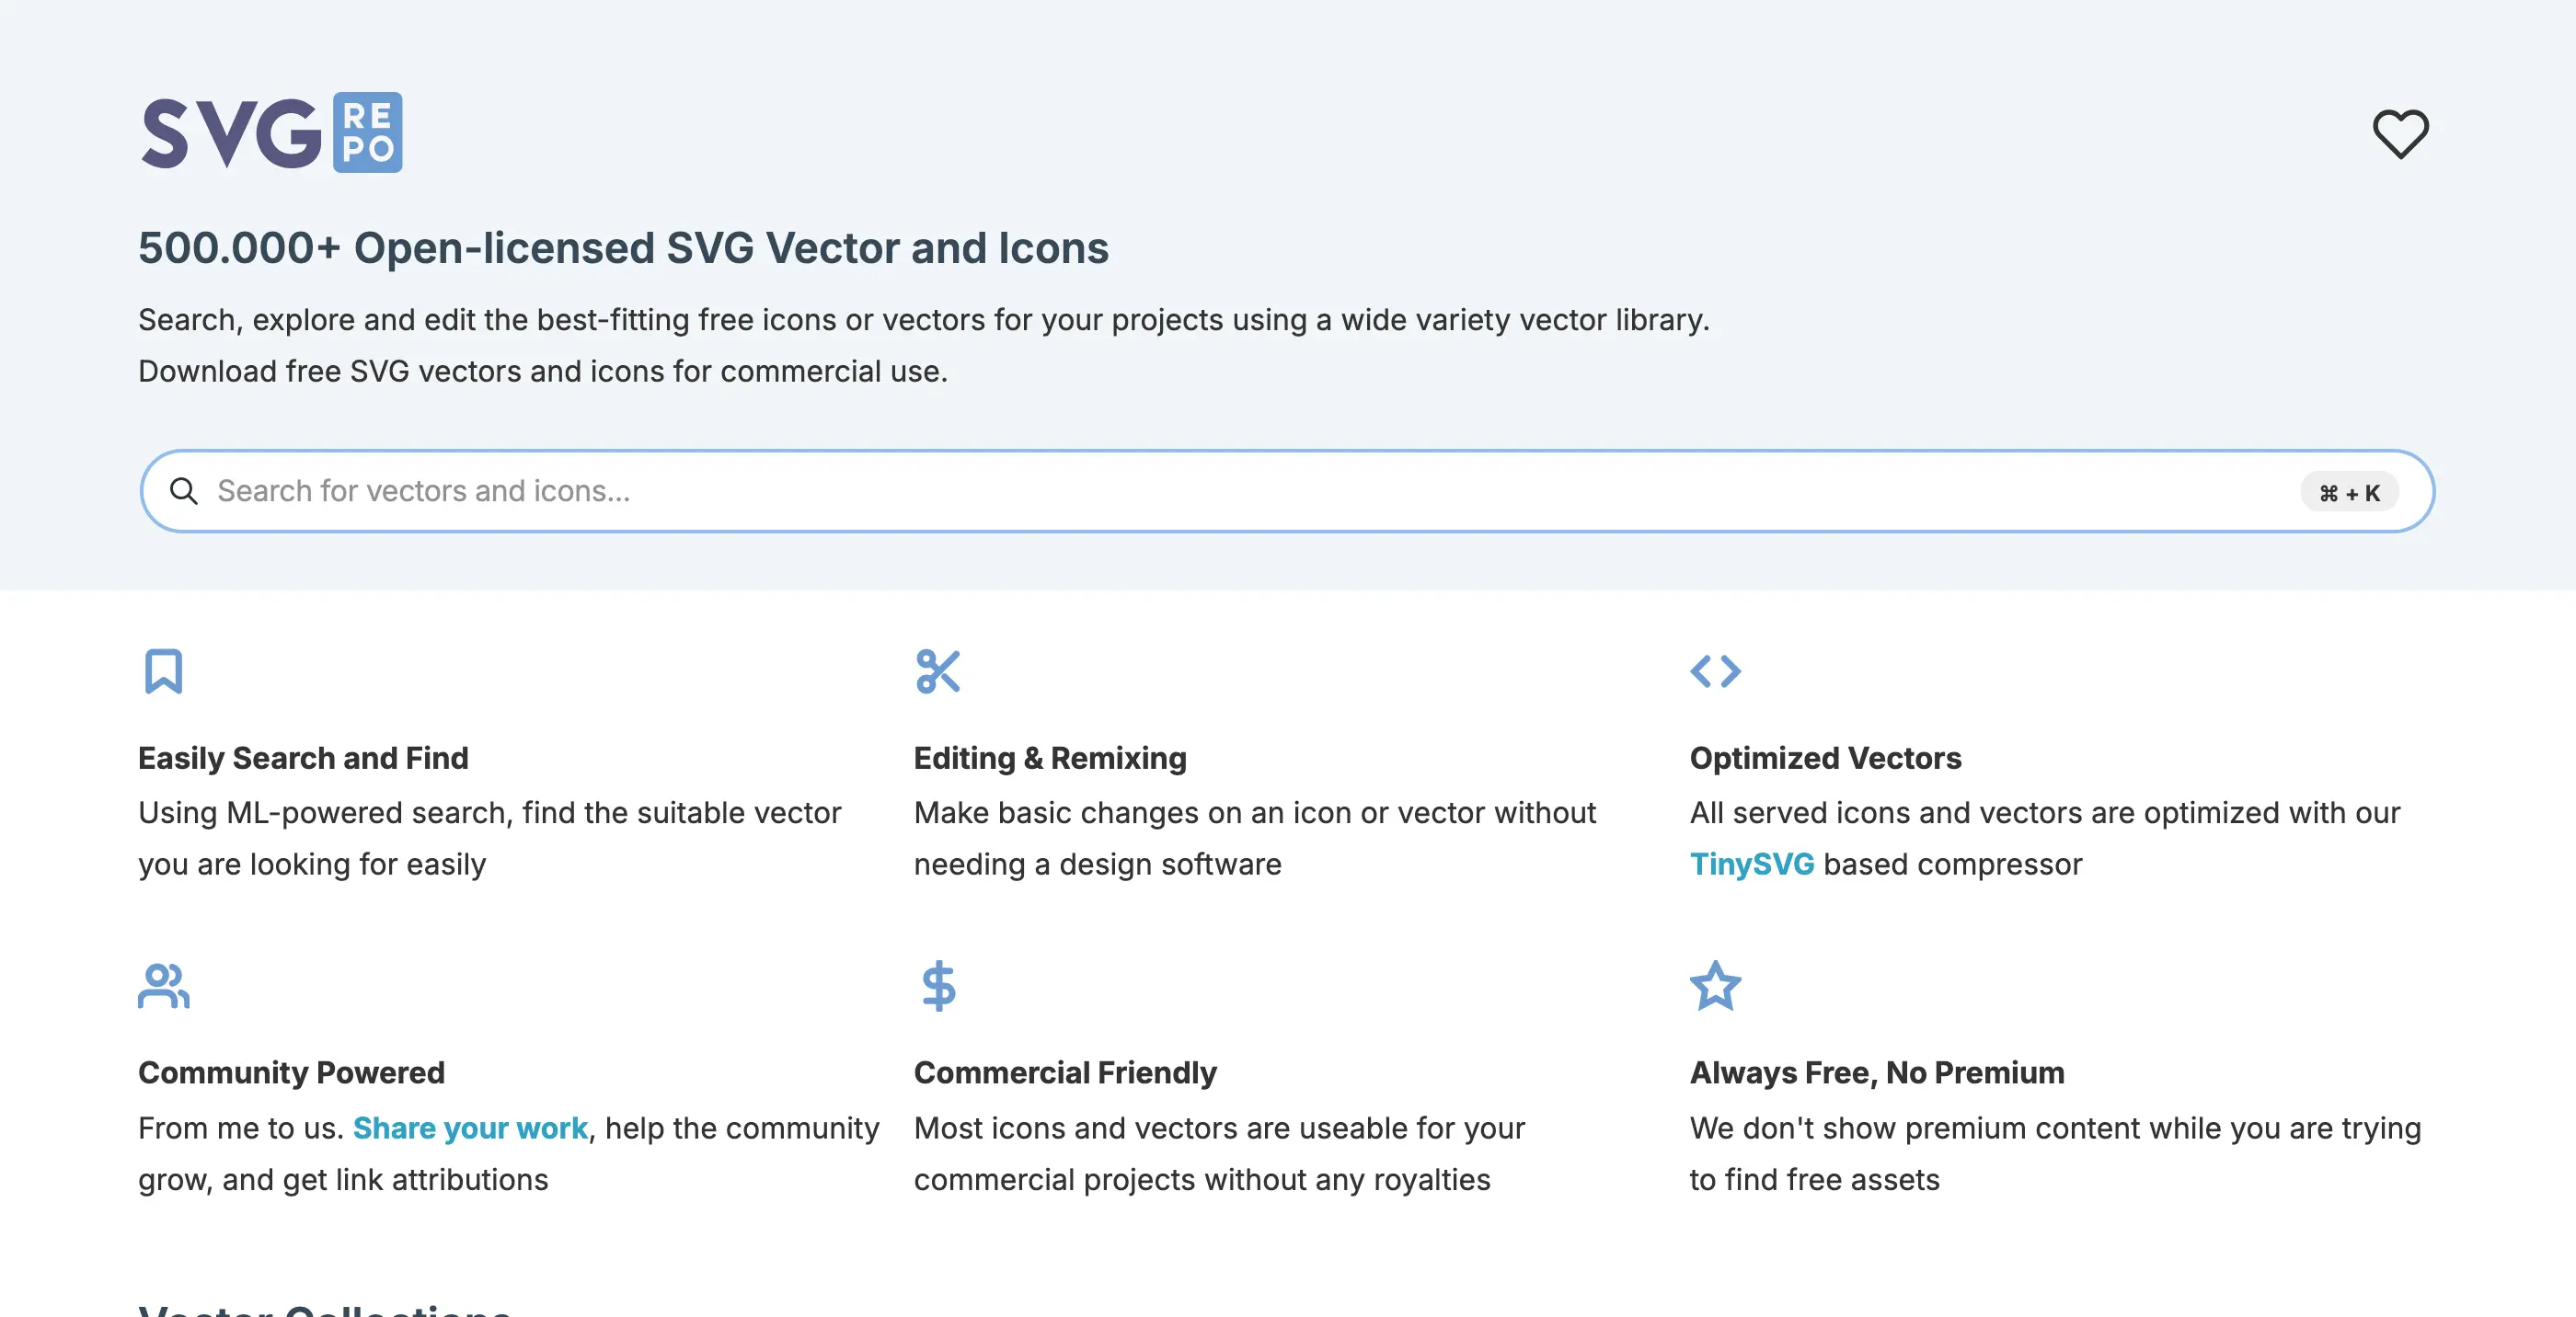The width and height of the screenshot is (2576, 1317).
Task: Click the Community Powered heading
Action: [x=291, y=1073]
